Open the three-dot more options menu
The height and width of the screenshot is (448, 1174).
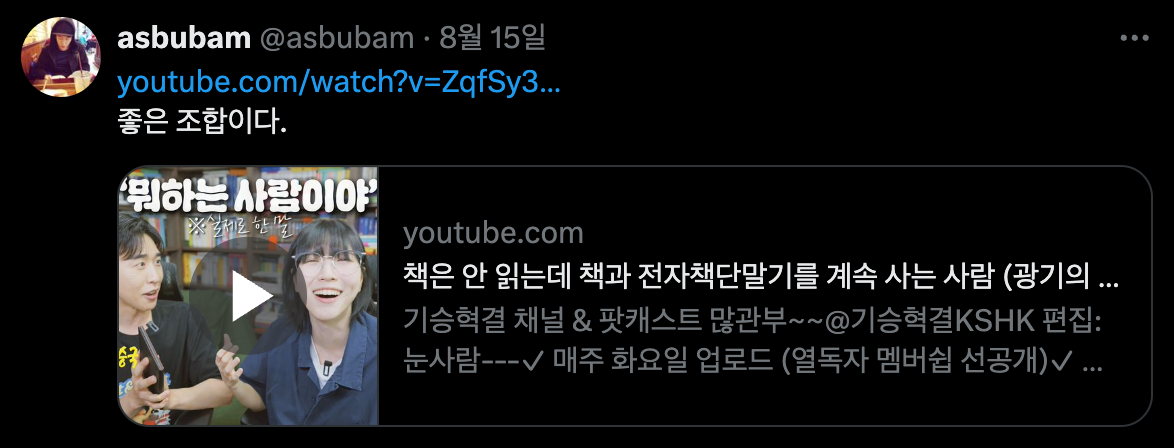(x=1134, y=39)
